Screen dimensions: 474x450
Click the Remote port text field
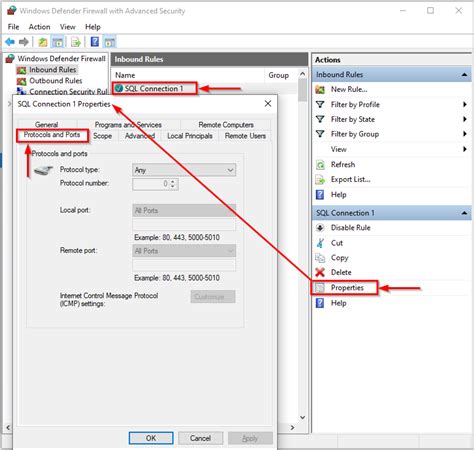[x=184, y=265]
